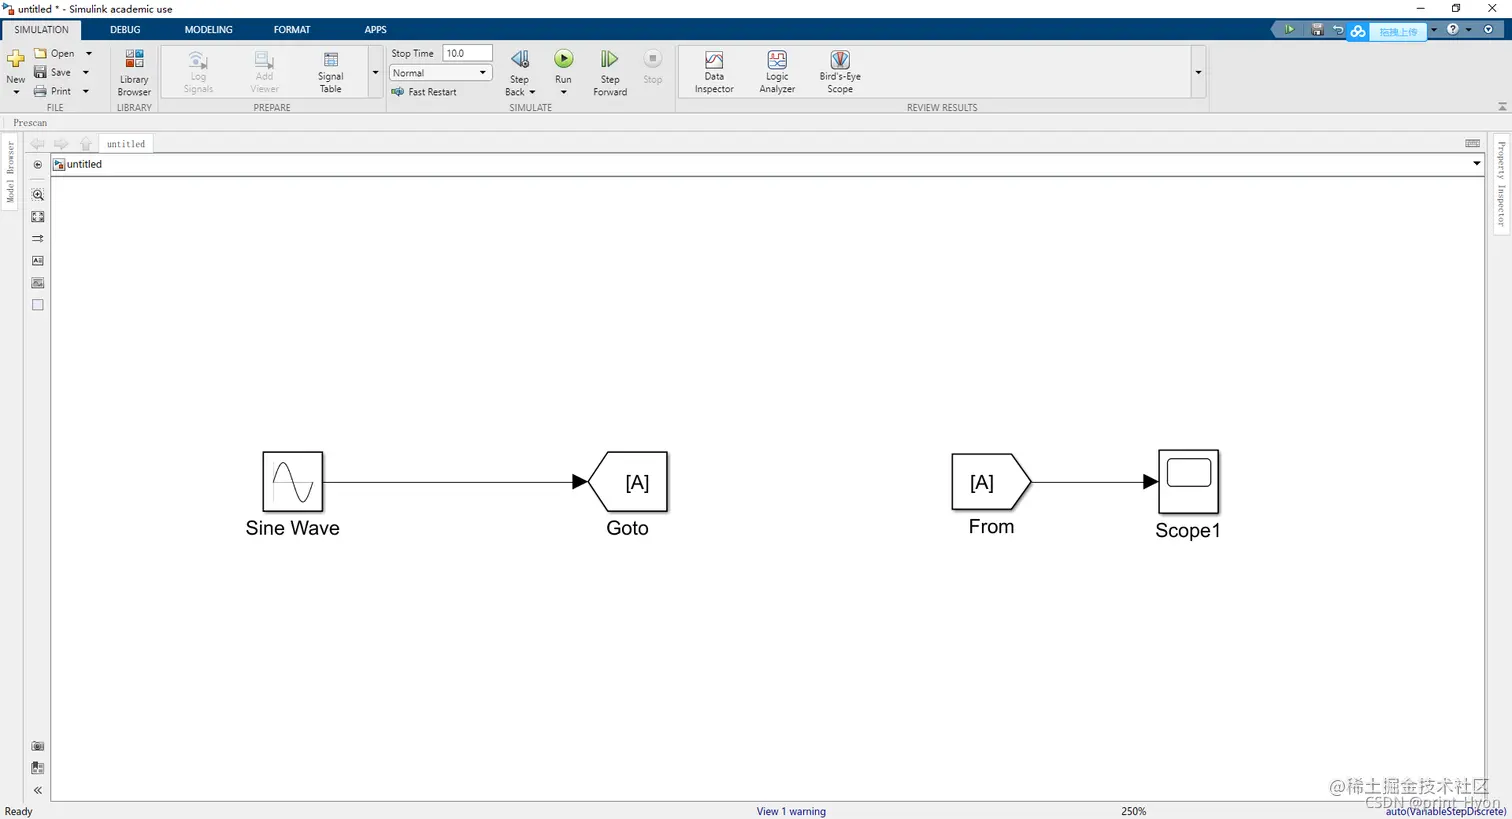Viewport: 1512px width, 819px height.
Task: Click the navigate Forward arrow
Action: click(x=61, y=144)
